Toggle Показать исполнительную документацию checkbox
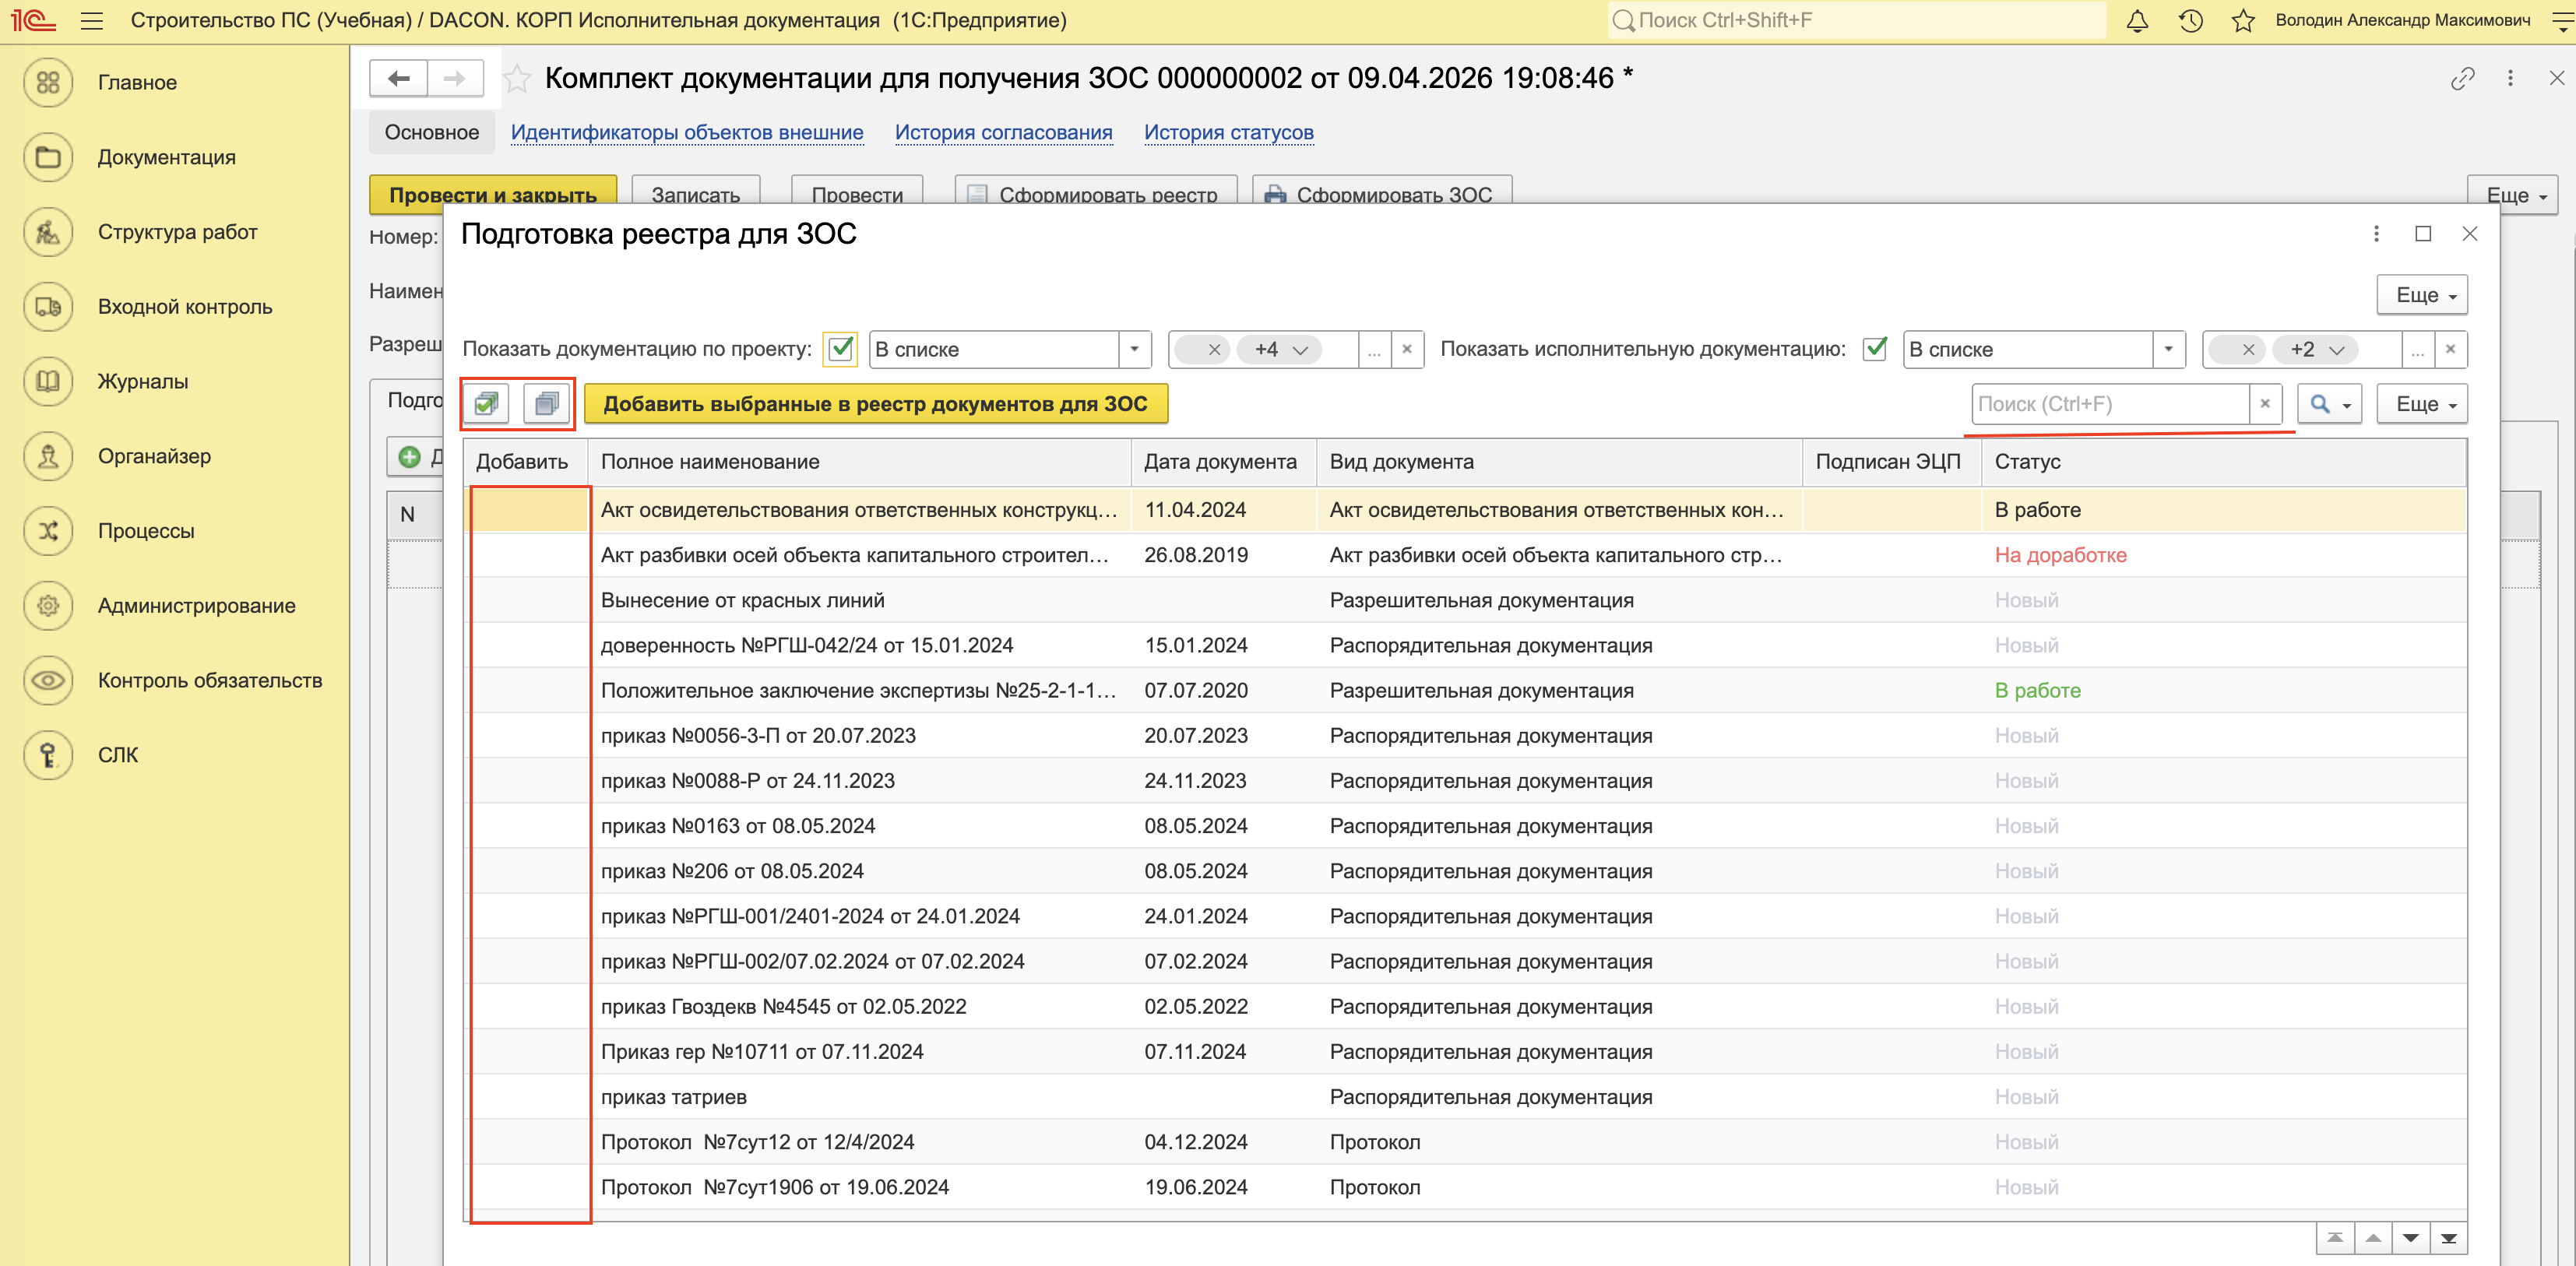 (x=1875, y=349)
